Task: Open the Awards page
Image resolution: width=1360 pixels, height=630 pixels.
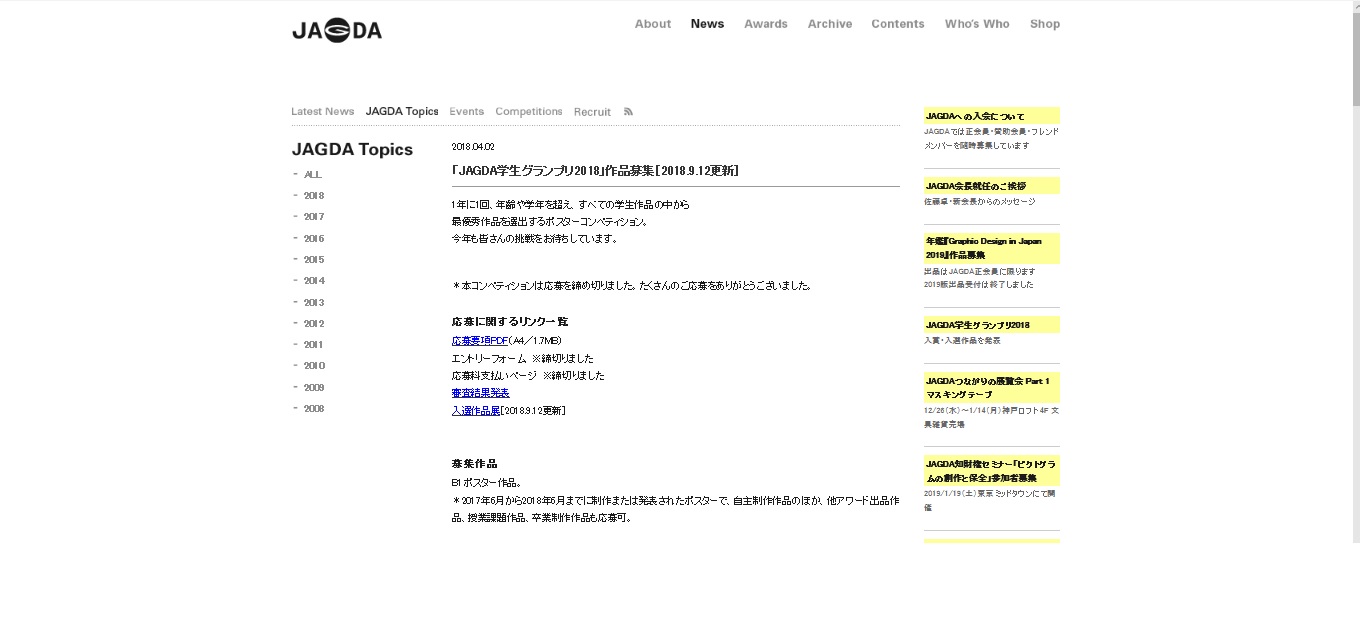Action: (766, 24)
